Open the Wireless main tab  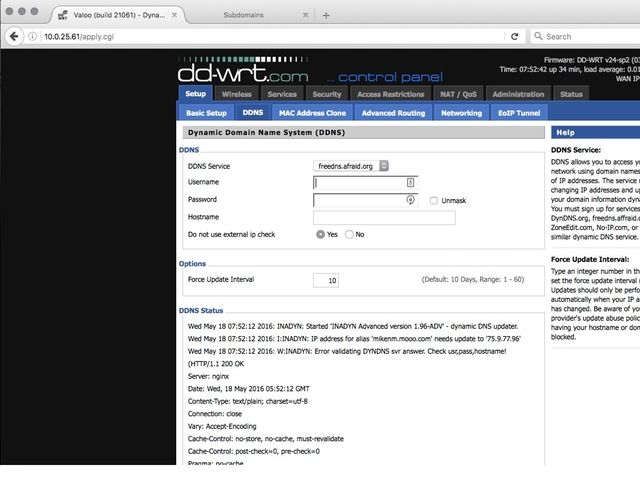coord(237,94)
